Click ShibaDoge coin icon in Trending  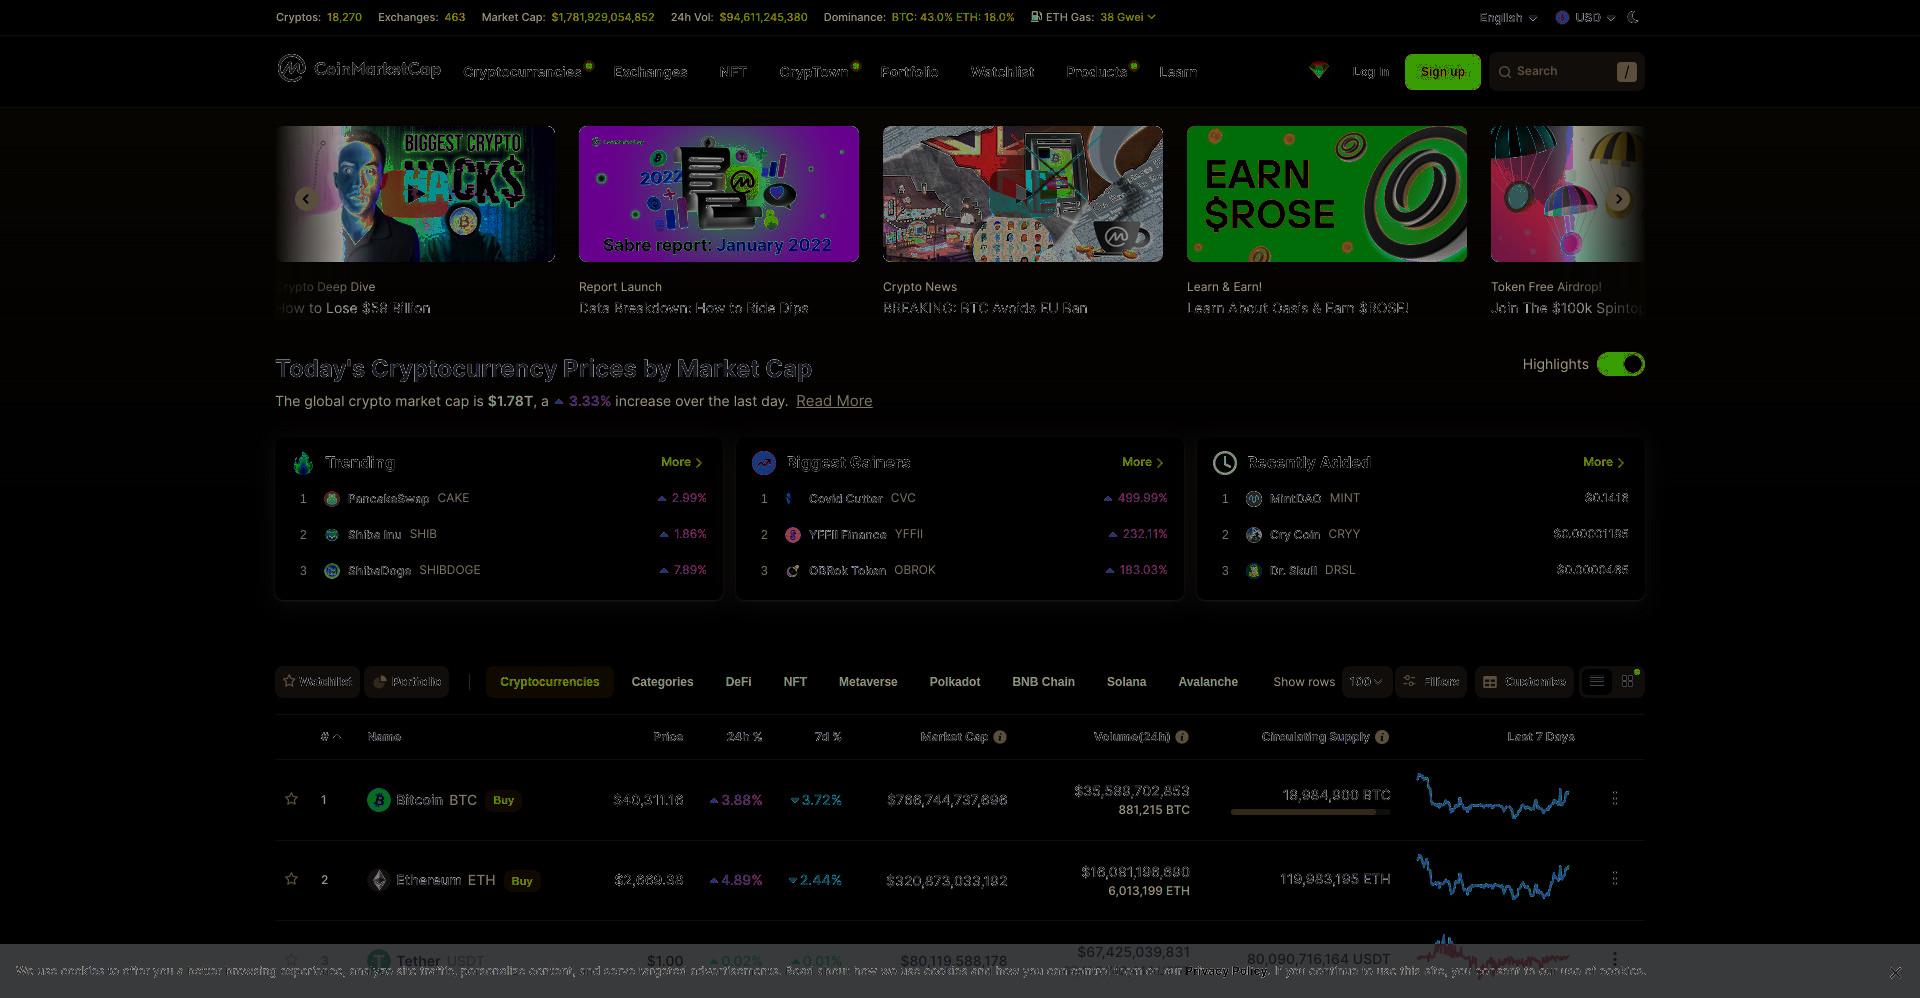tap(332, 570)
